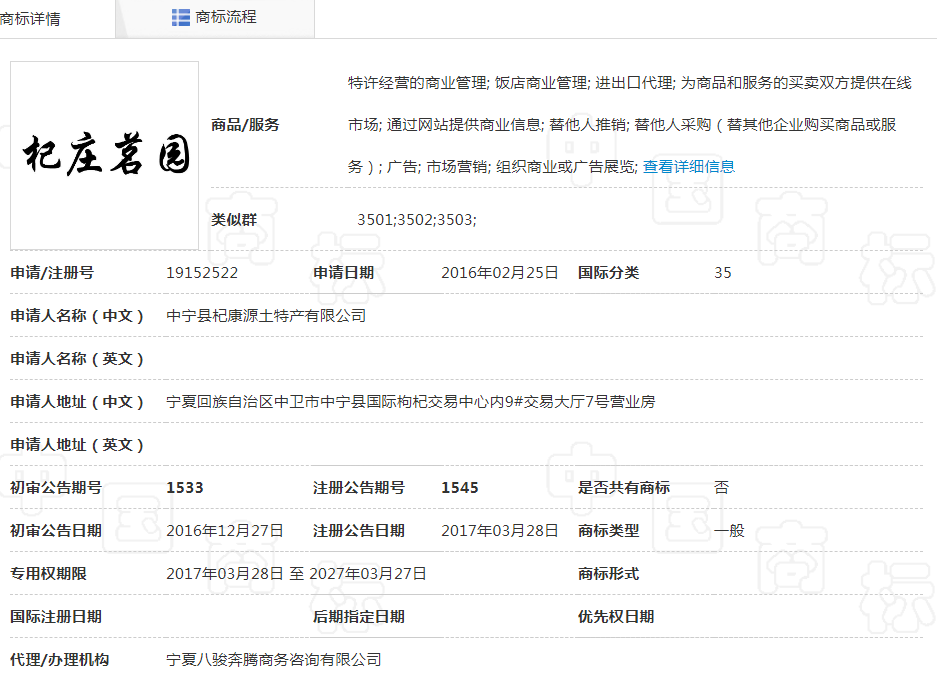This screenshot has width=937, height=678.
Task: Click the 杞庄茗园 trademark image
Action: click(105, 155)
